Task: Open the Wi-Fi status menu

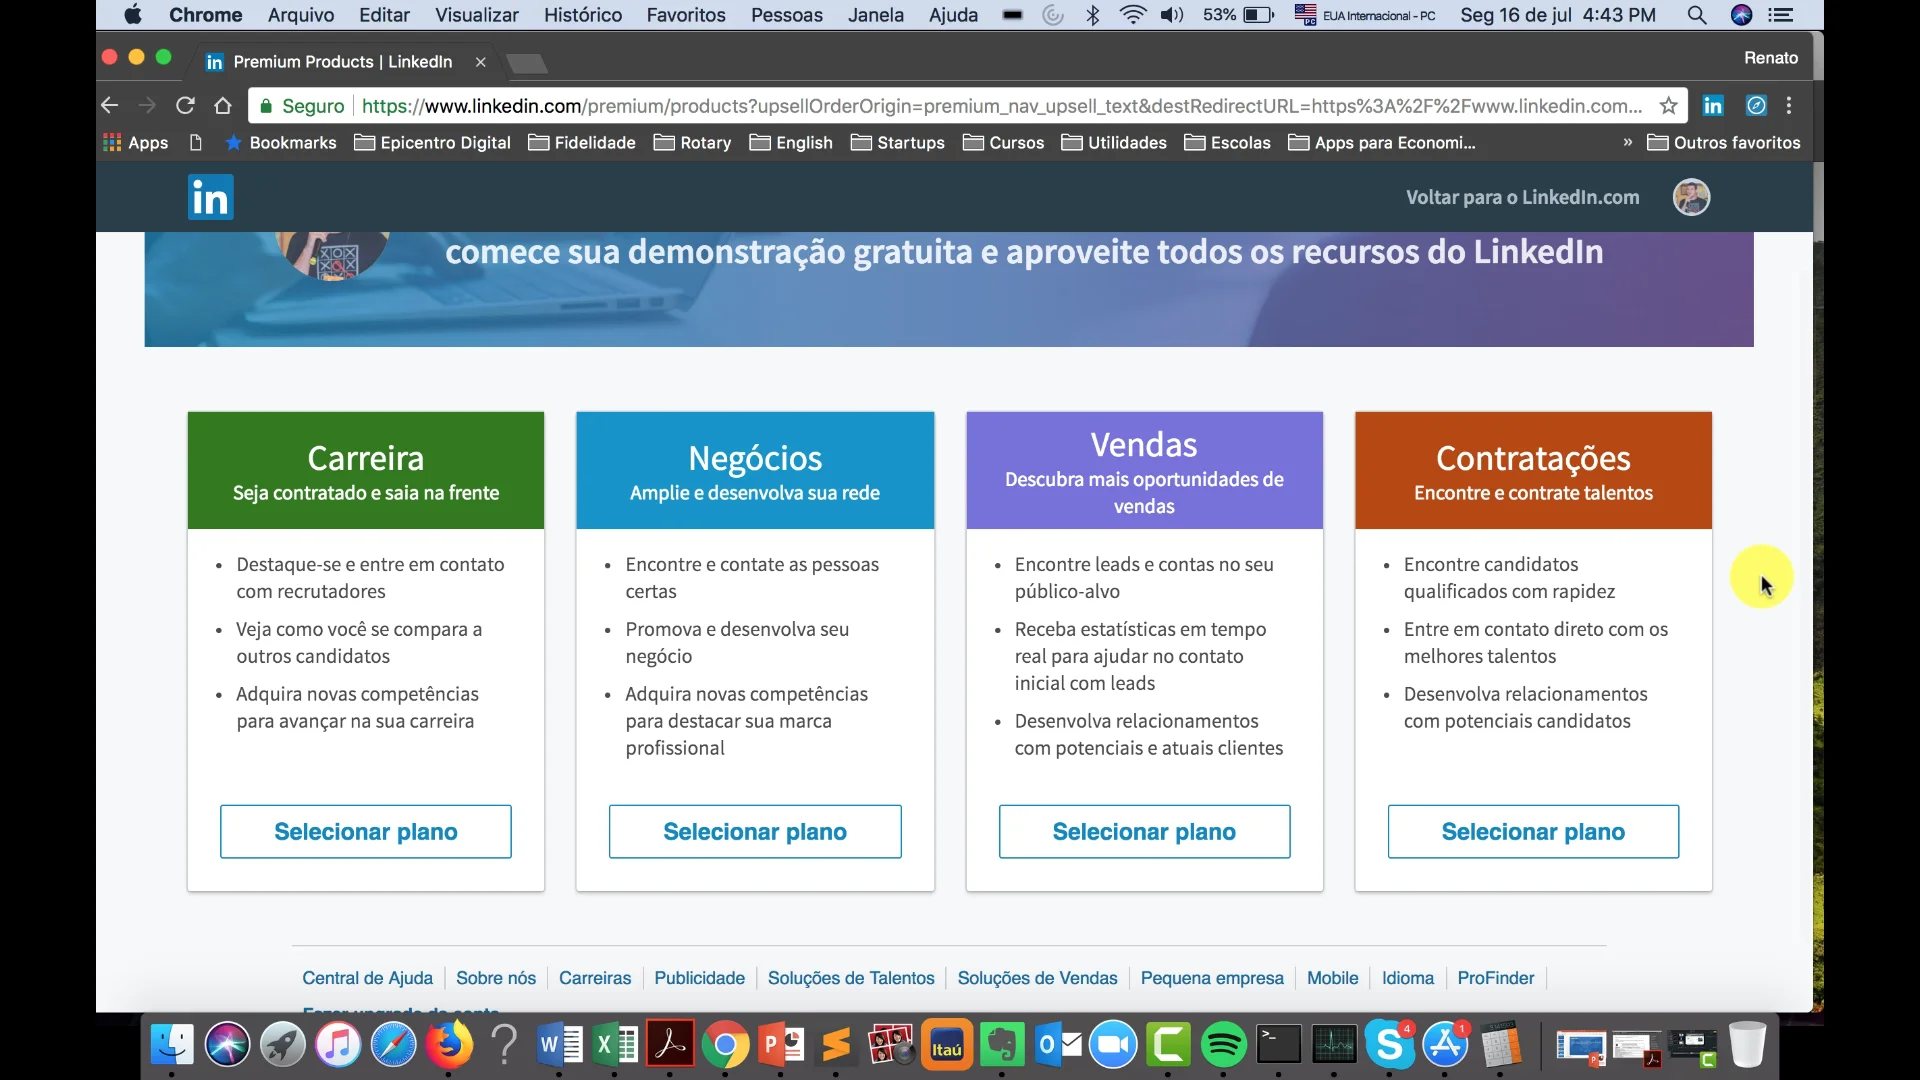Action: [x=1132, y=15]
